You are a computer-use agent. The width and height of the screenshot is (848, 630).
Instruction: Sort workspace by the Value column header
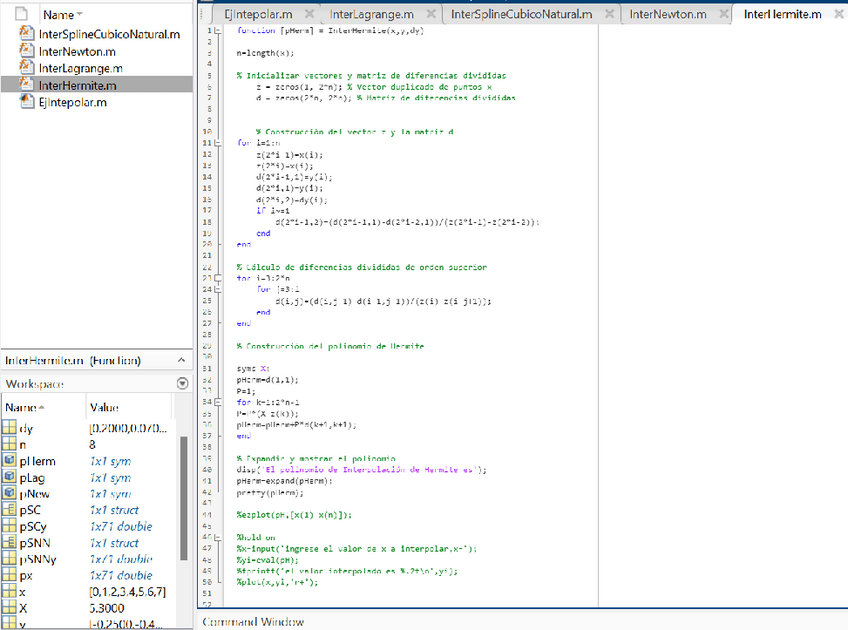tap(104, 407)
